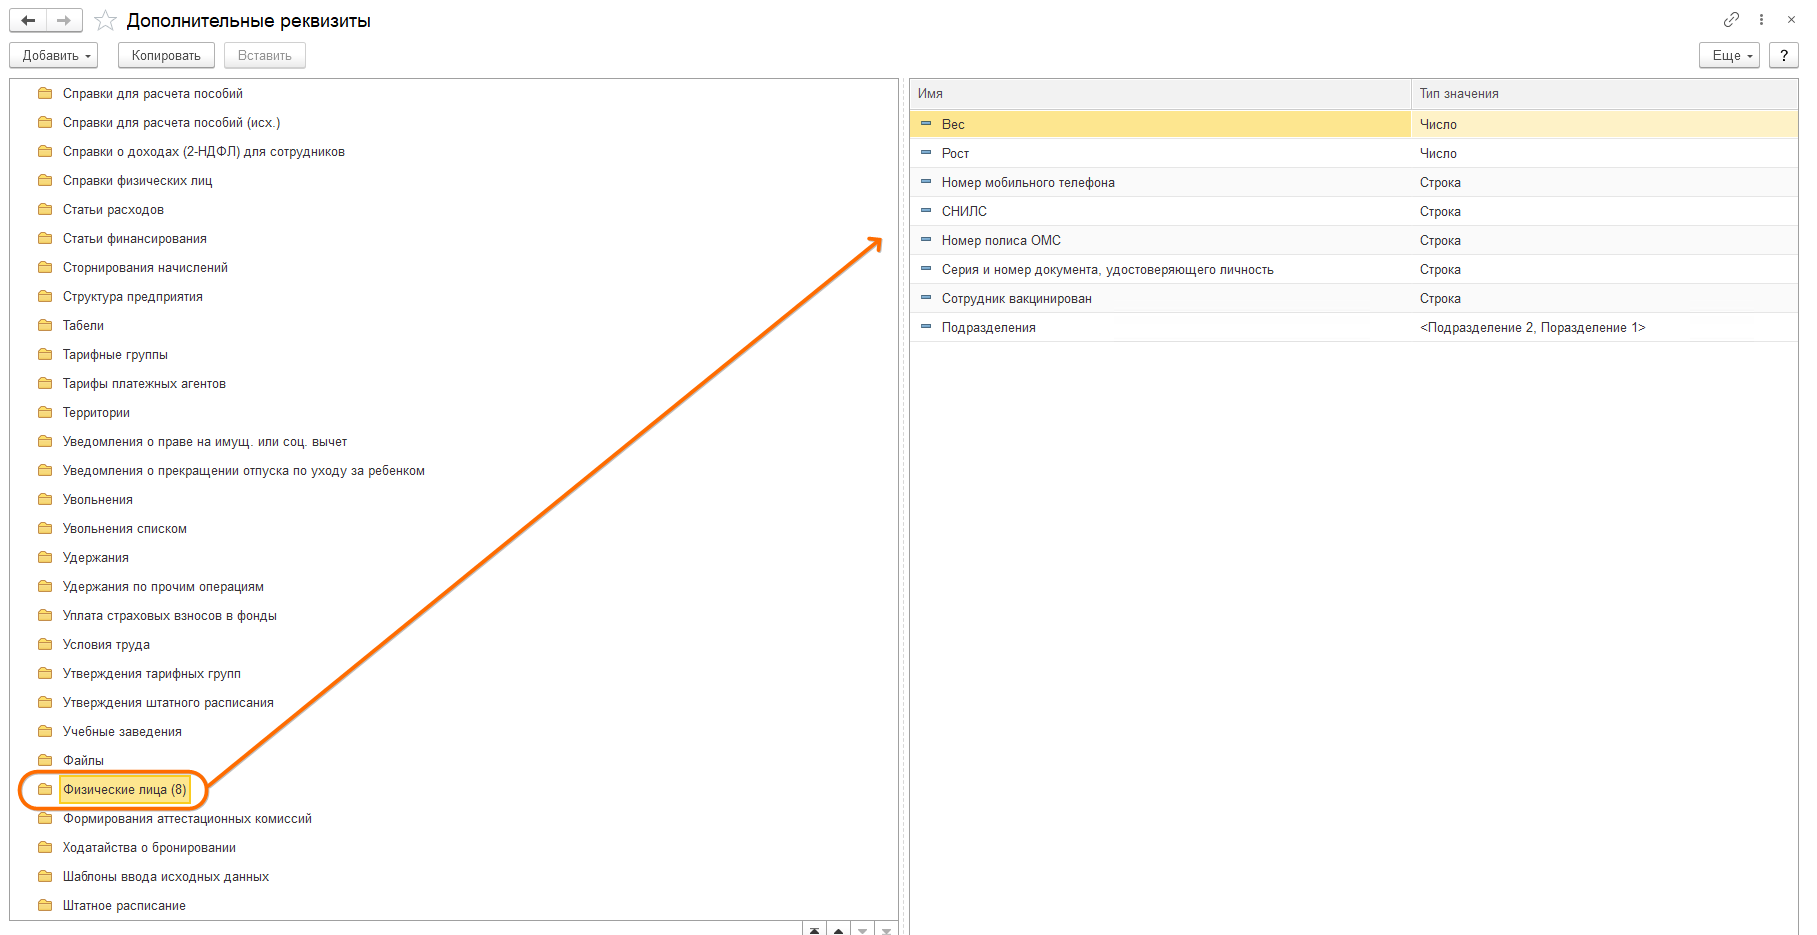The height and width of the screenshot is (935, 1817).
Task: Select the Тарифные группы folder
Action: point(115,354)
